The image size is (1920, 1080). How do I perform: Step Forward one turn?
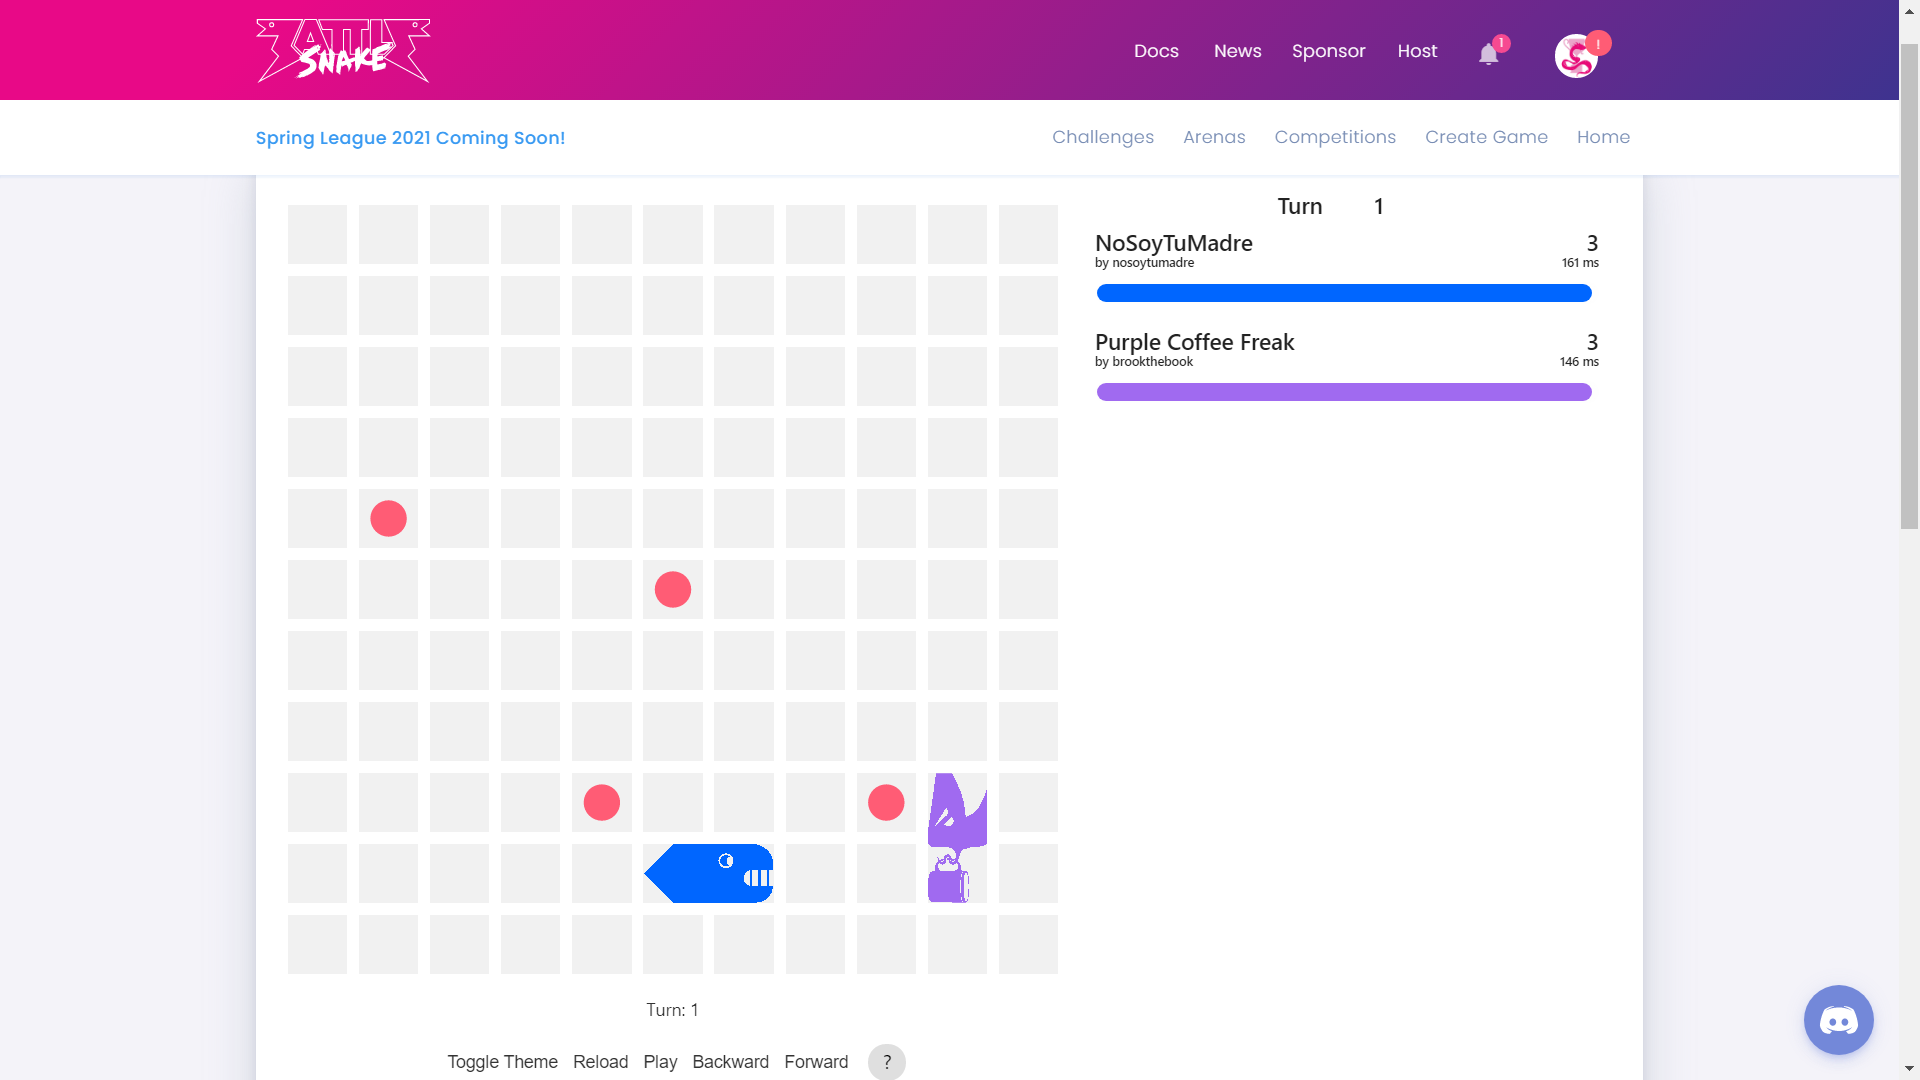pyautogui.click(x=816, y=1062)
